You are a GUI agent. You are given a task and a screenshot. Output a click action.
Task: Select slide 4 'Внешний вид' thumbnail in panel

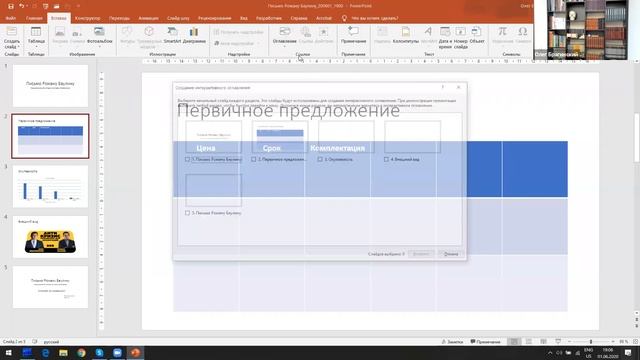coord(50,237)
